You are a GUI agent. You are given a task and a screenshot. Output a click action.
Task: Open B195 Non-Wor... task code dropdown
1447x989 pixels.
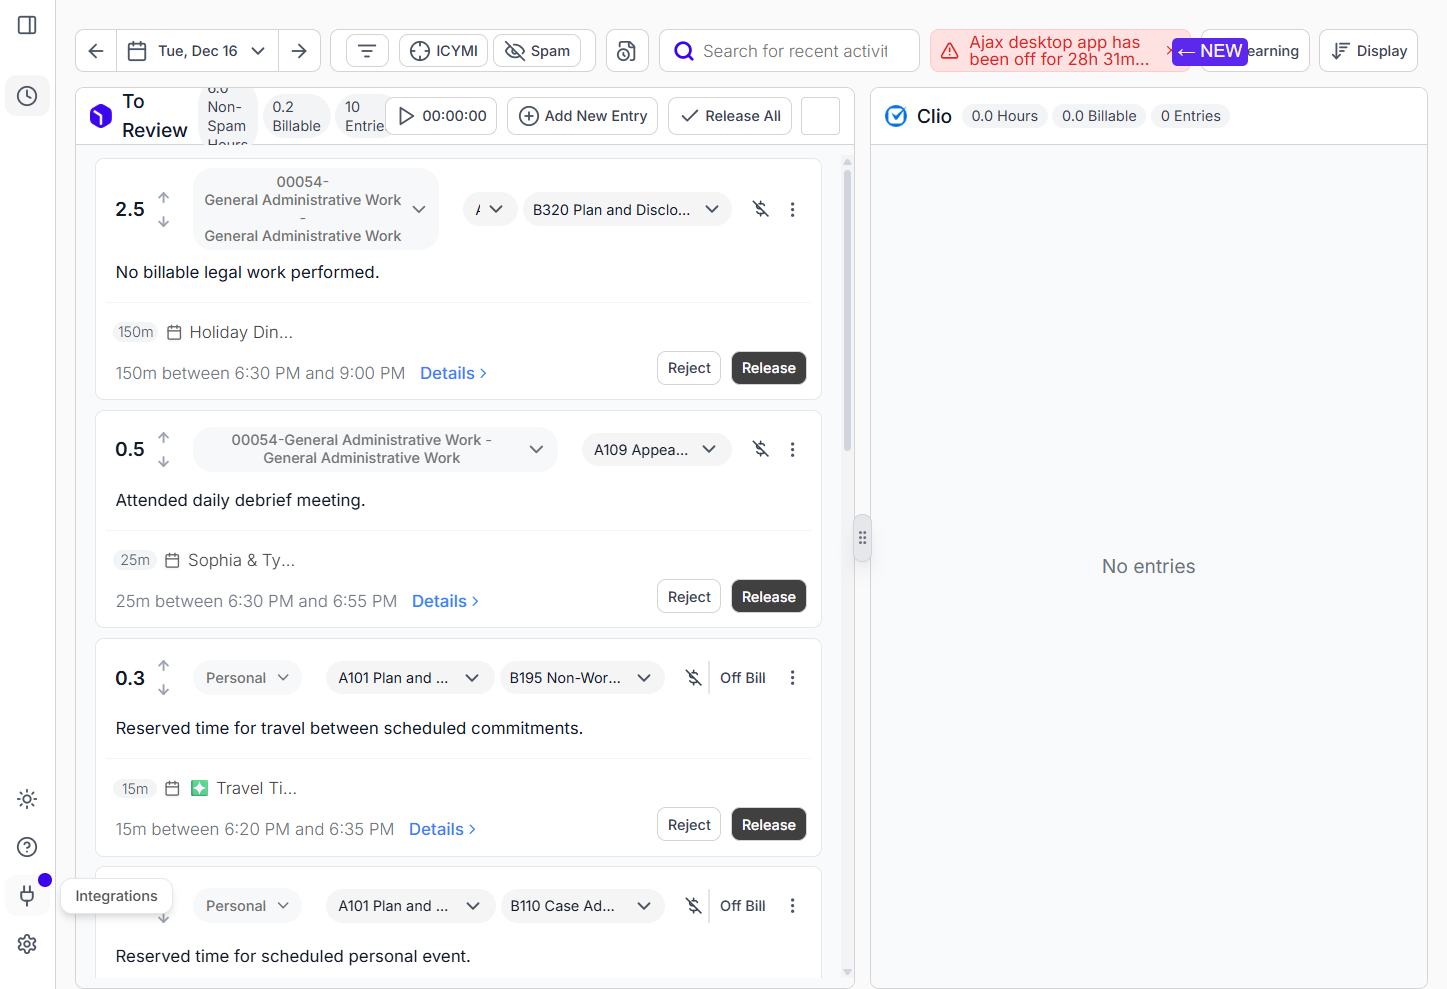point(581,678)
